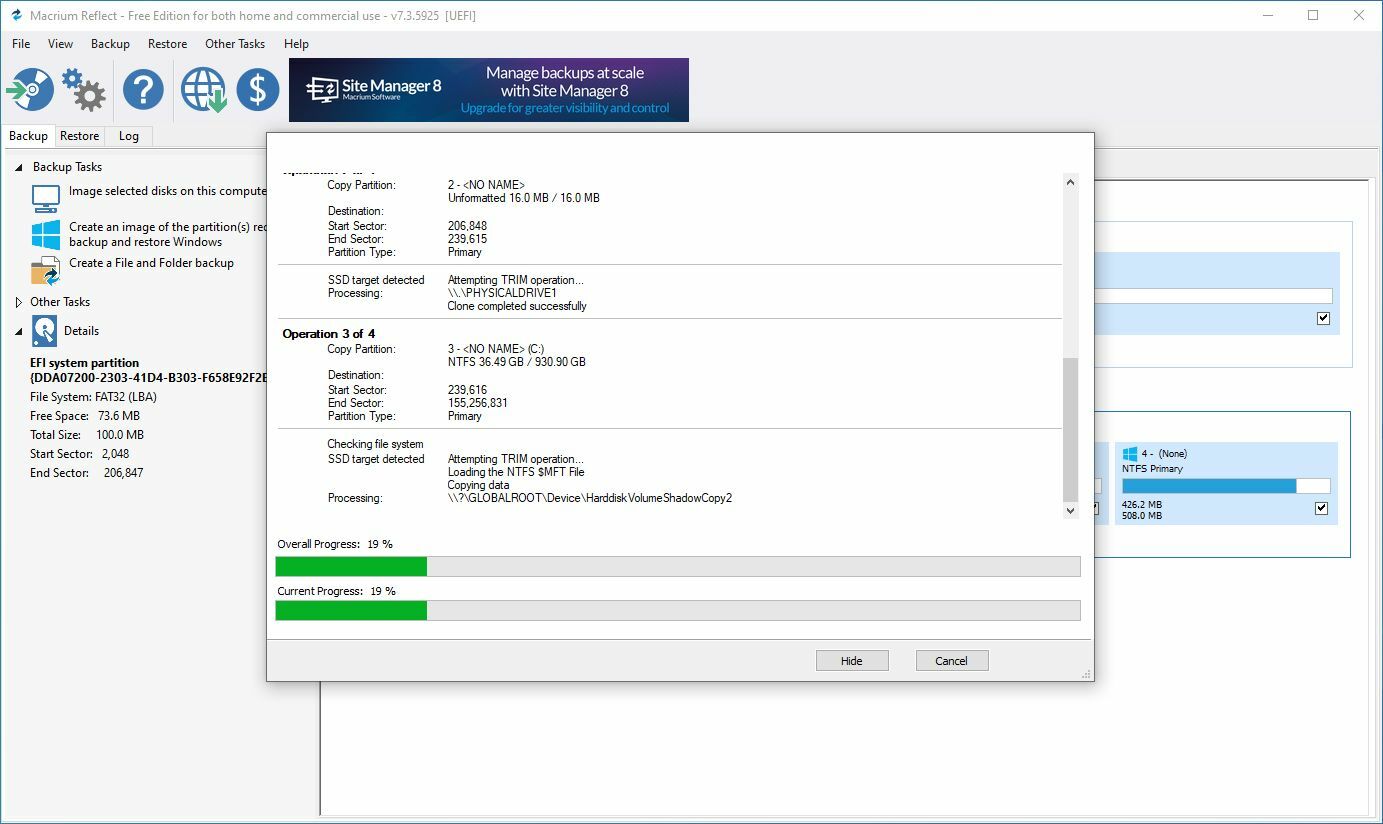Click the Checking file system label
The width and height of the screenshot is (1383, 824).
pyautogui.click(x=375, y=444)
